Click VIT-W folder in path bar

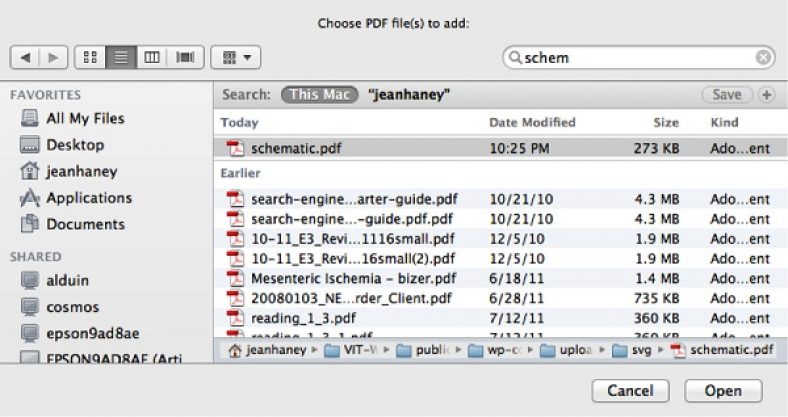pyautogui.click(x=350, y=350)
